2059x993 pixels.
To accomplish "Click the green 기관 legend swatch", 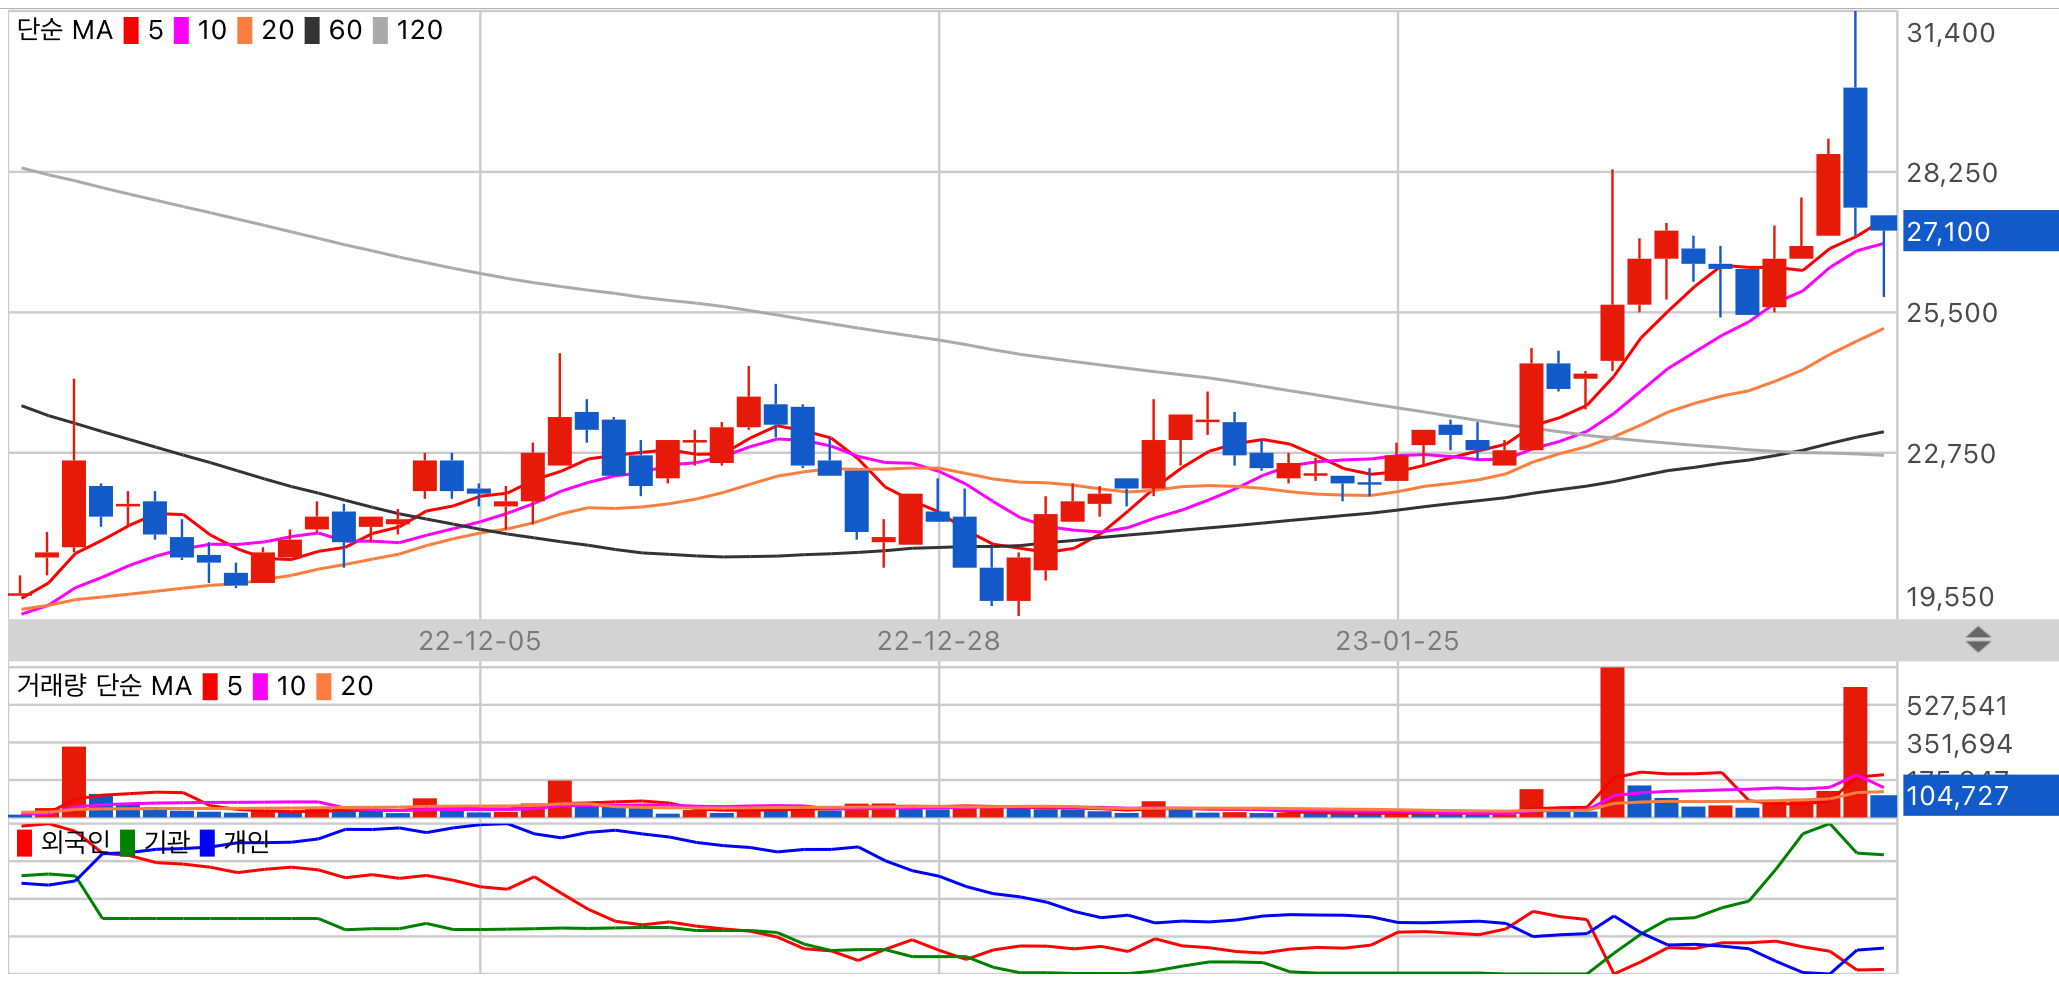I will [128, 843].
